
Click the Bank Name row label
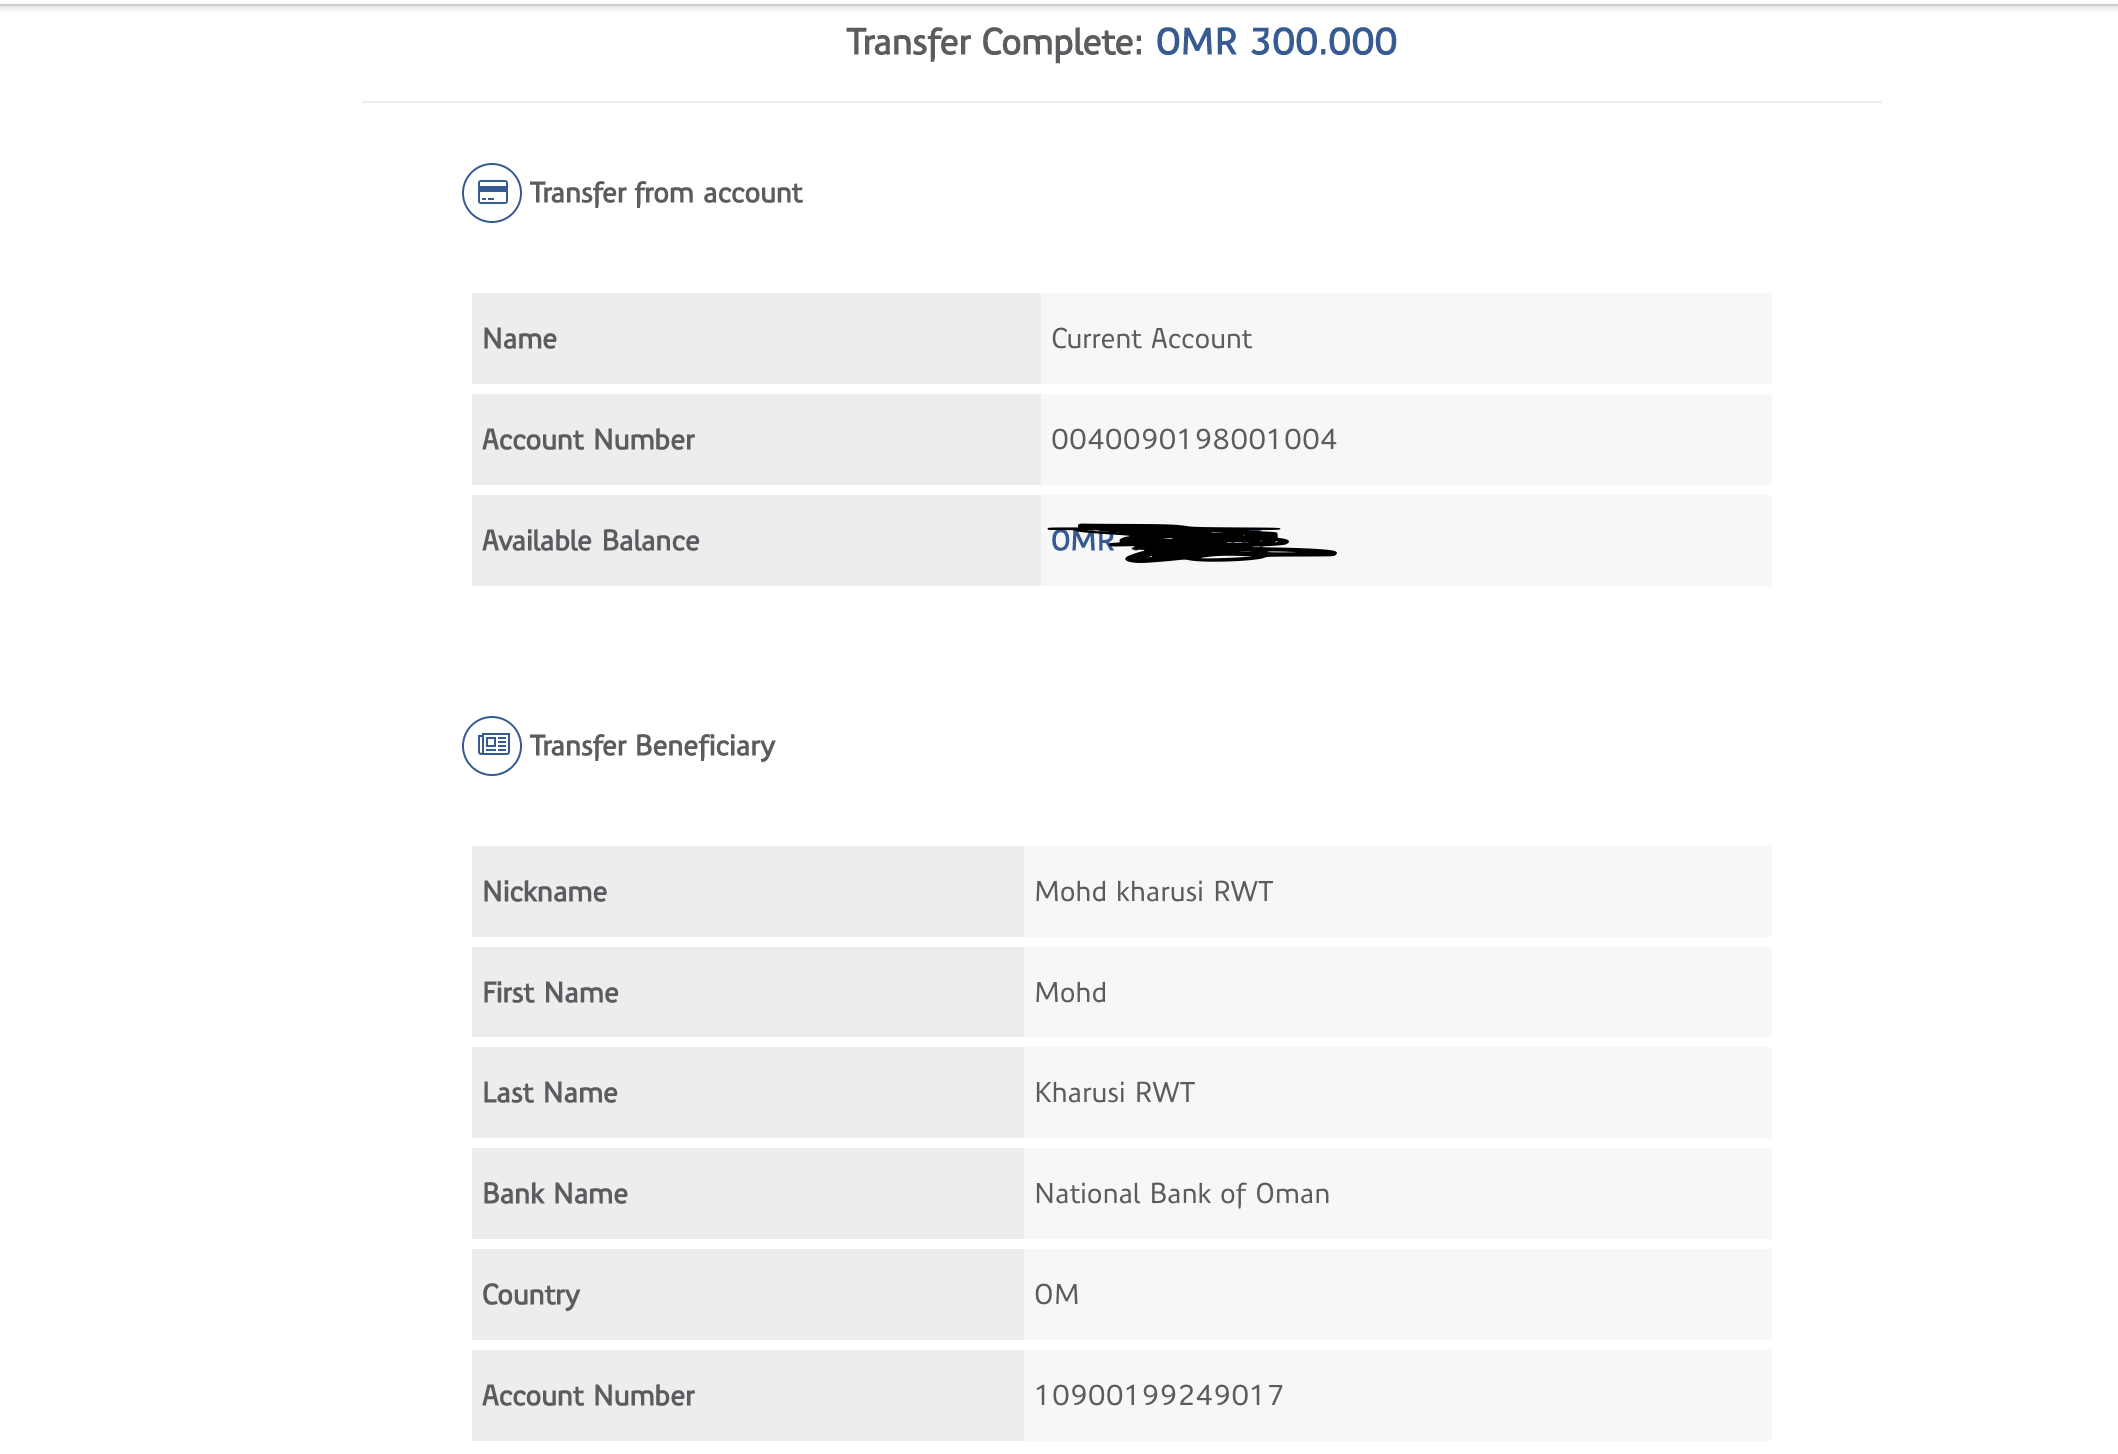coord(555,1194)
